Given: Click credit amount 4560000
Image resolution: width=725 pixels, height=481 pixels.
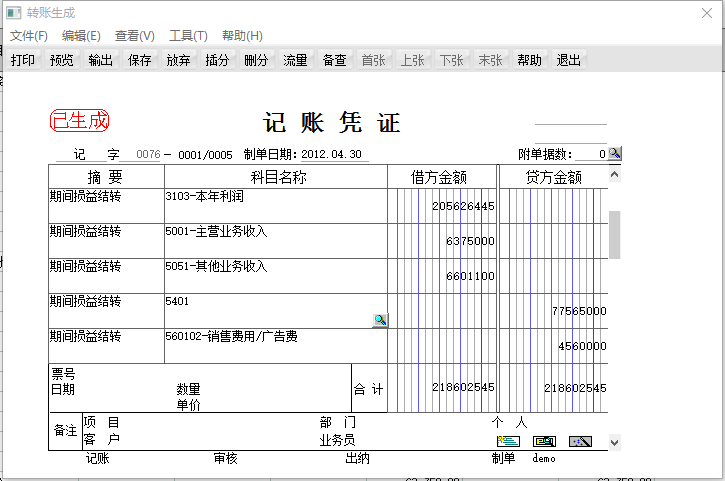Looking at the screenshot, I should [x=583, y=346].
